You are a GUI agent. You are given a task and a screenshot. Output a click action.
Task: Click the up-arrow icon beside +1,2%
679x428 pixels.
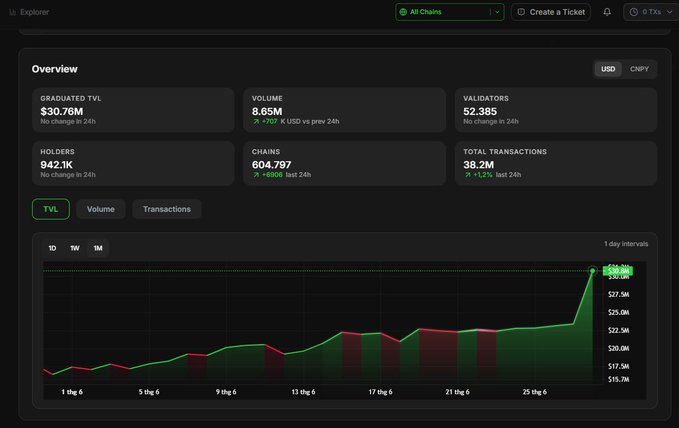pos(468,175)
